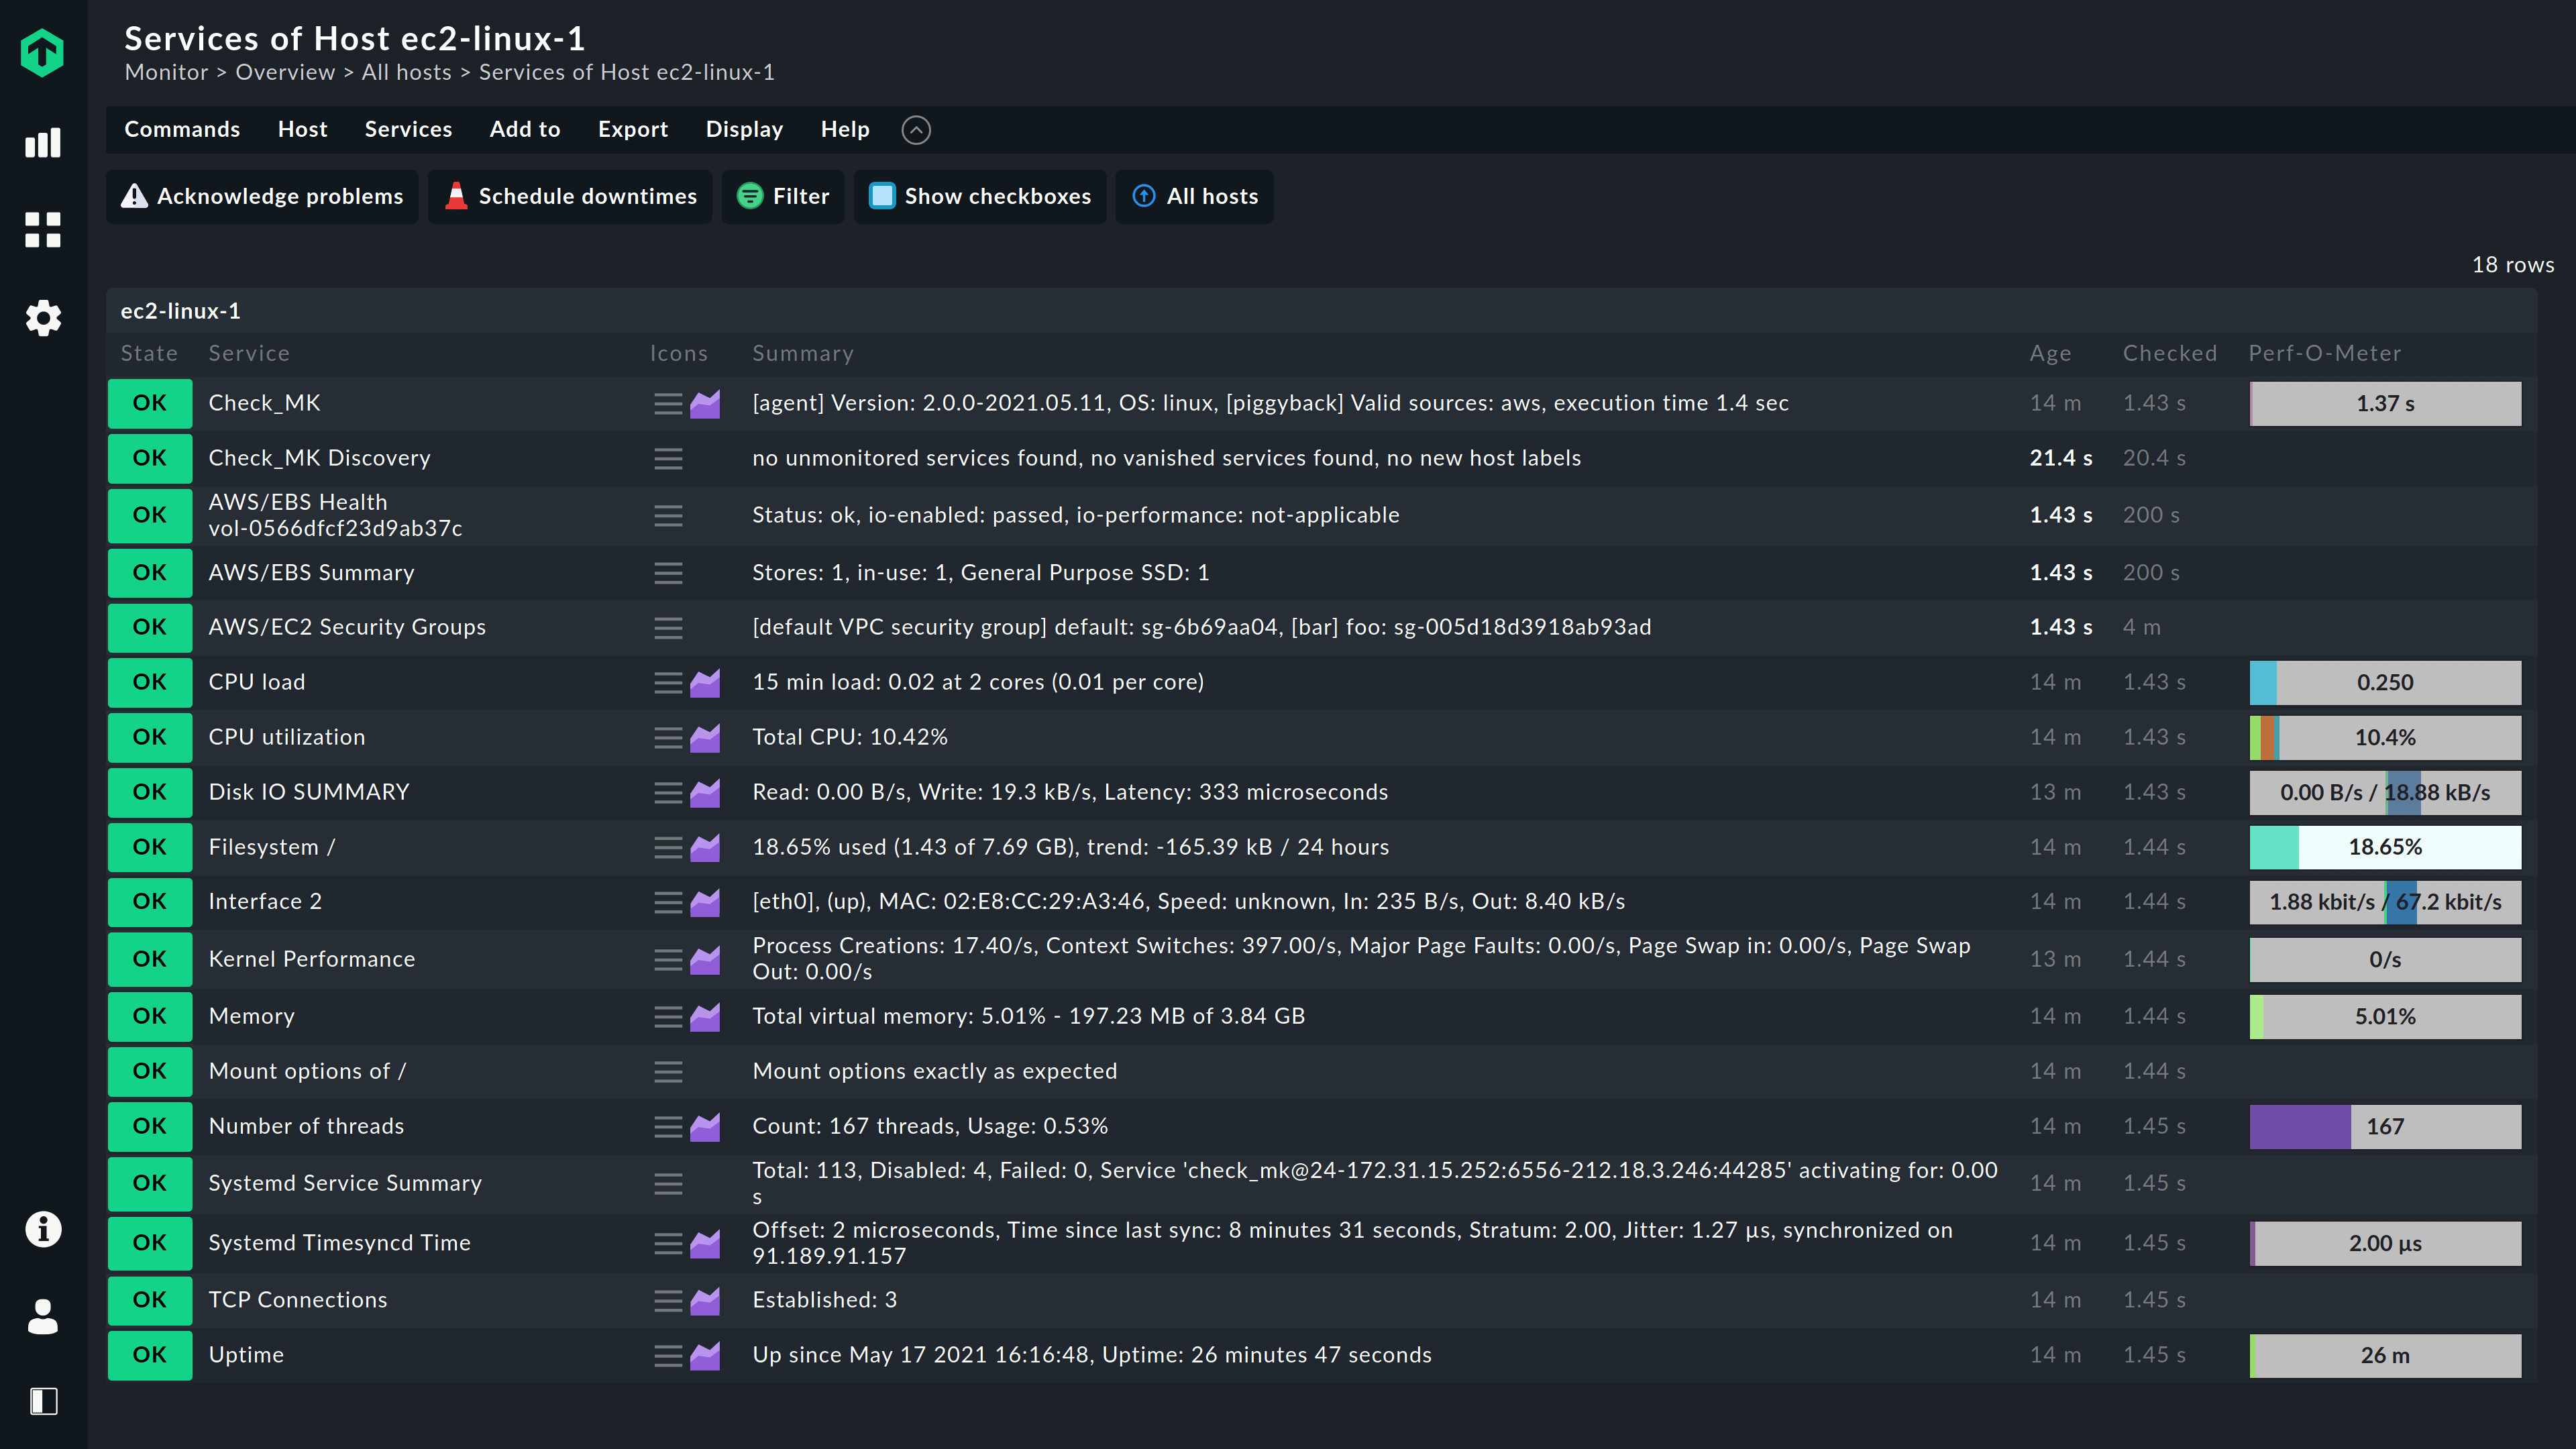Click the Established: 3 summary text
The image size is (2576, 1449).
pyautogui.click(x=825, y=1300)
